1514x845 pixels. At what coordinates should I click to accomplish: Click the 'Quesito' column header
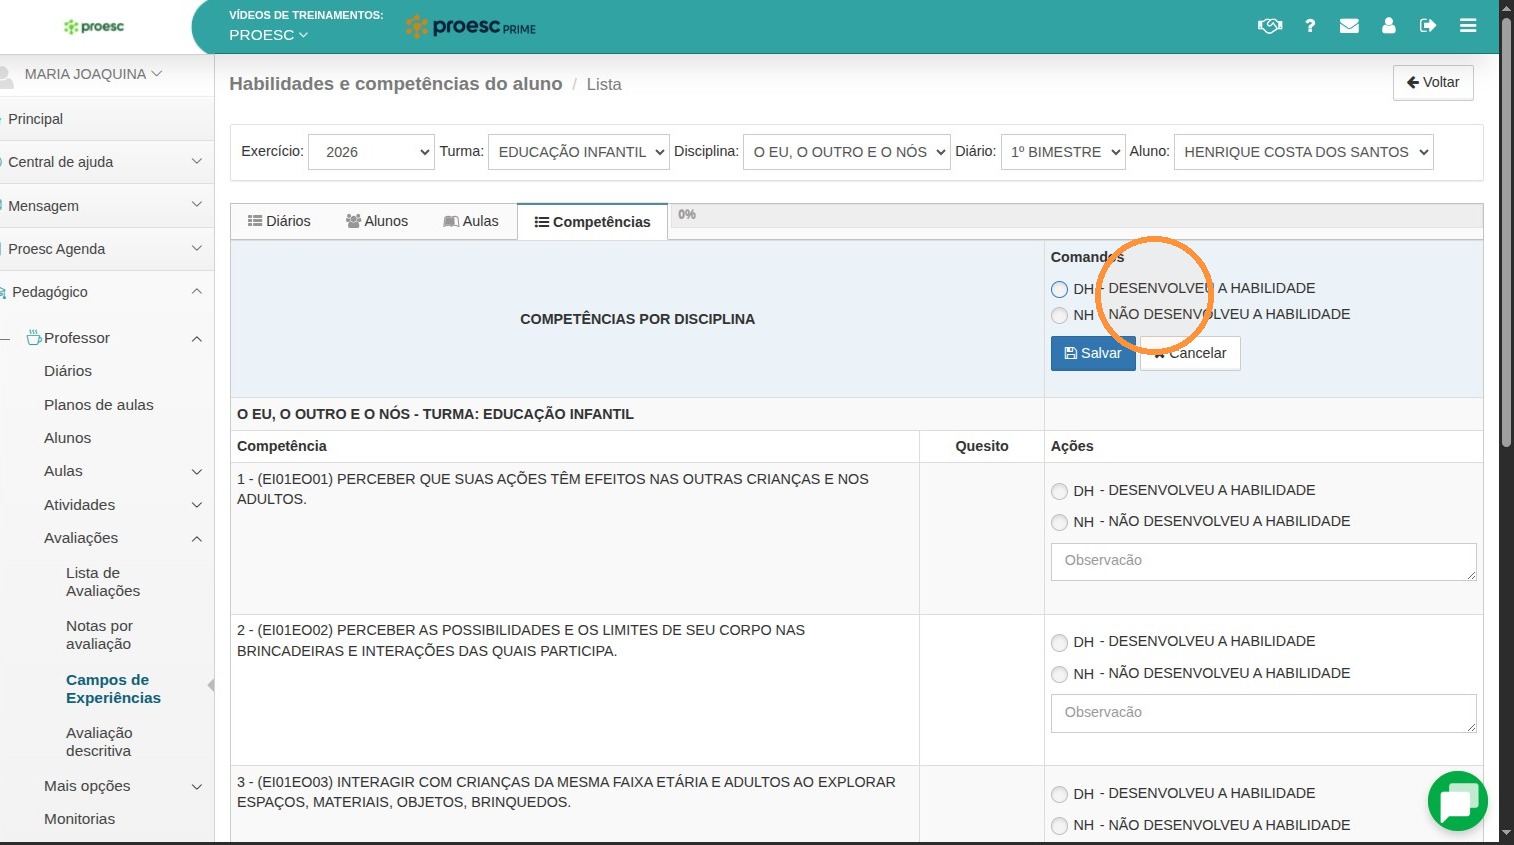click(982, 446)
